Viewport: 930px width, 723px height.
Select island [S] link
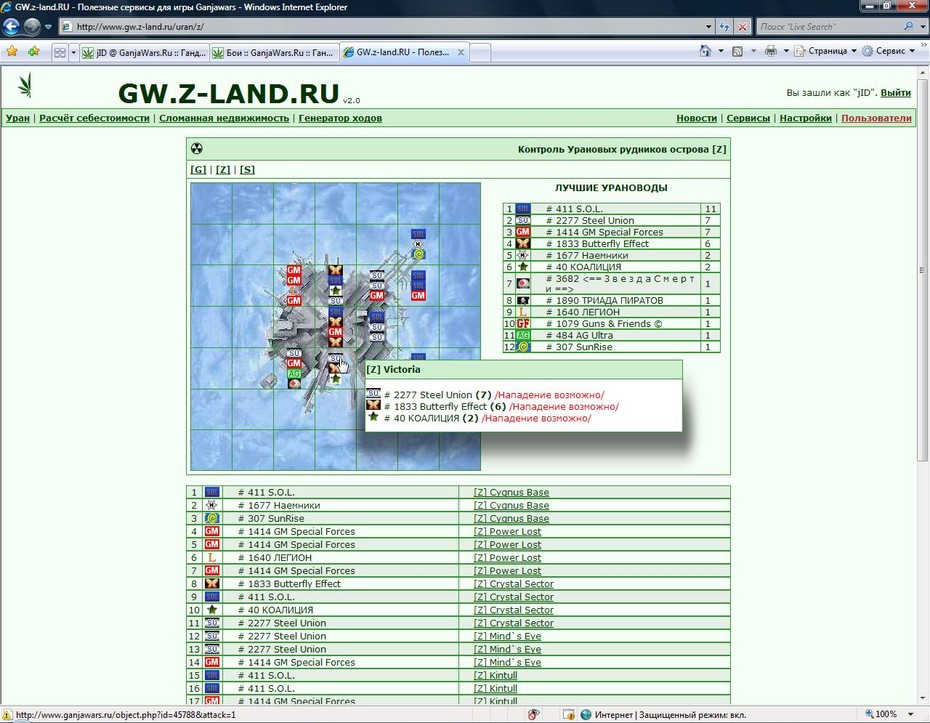click(x=247, y=170)
